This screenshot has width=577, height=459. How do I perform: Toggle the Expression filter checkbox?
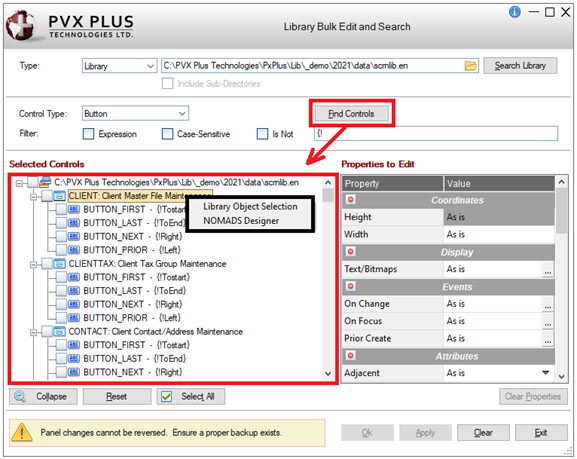(x=88, y=134)
